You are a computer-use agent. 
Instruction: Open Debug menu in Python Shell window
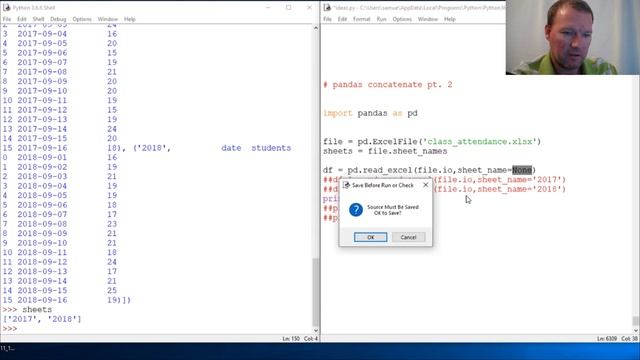(58, 19)
